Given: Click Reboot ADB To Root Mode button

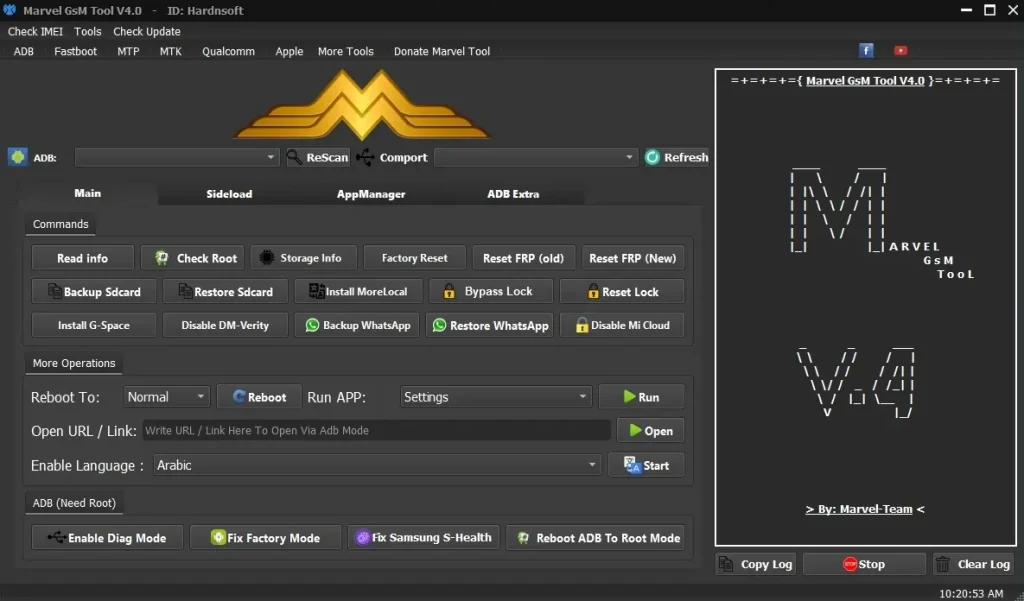Looking at the screenshot, I should pos(596,538).
